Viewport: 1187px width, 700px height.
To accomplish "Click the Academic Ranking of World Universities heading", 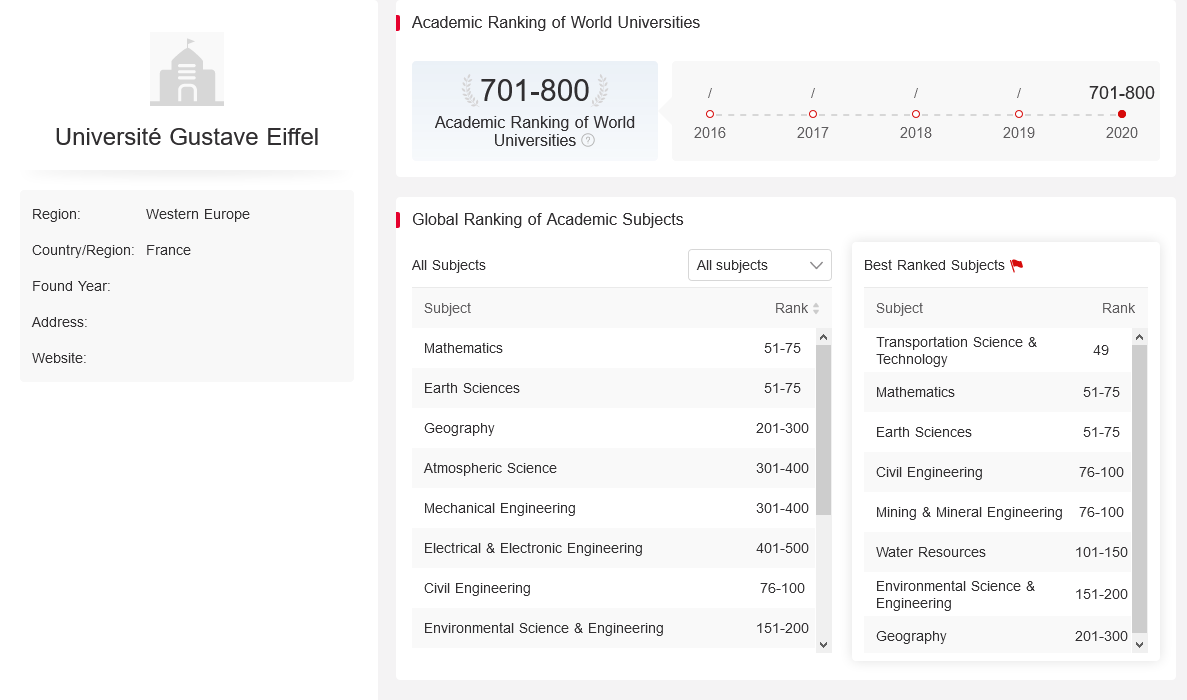I will click(x=556, y=23).
